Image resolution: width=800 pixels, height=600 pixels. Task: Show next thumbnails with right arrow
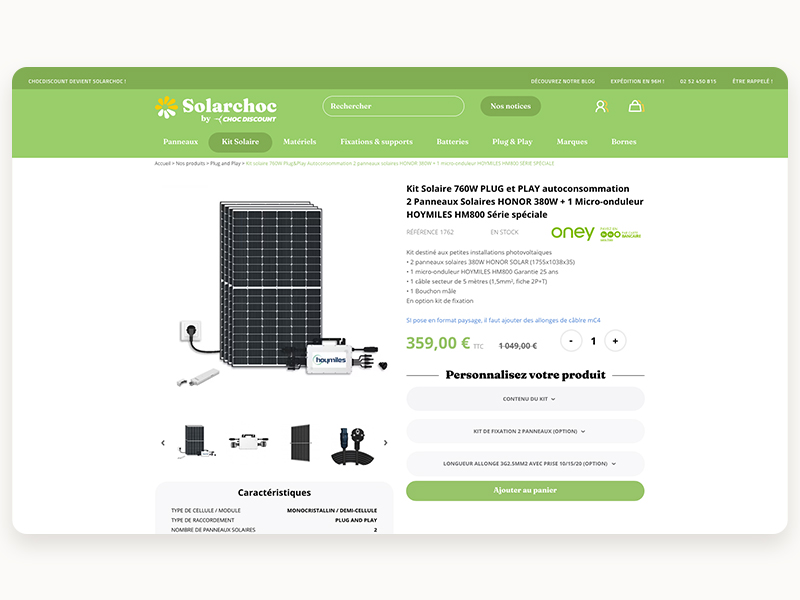pyautogui.click(x=385, y=443)
